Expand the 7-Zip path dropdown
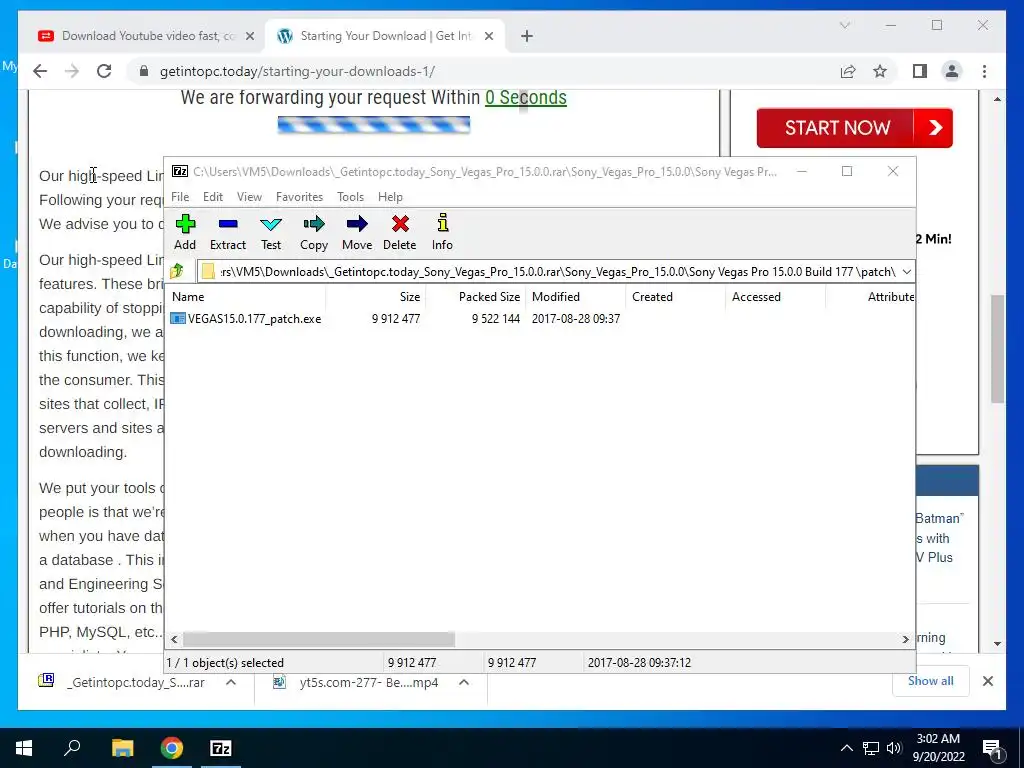The width and height of the screenshot is (1024, 768). [906, 272]
